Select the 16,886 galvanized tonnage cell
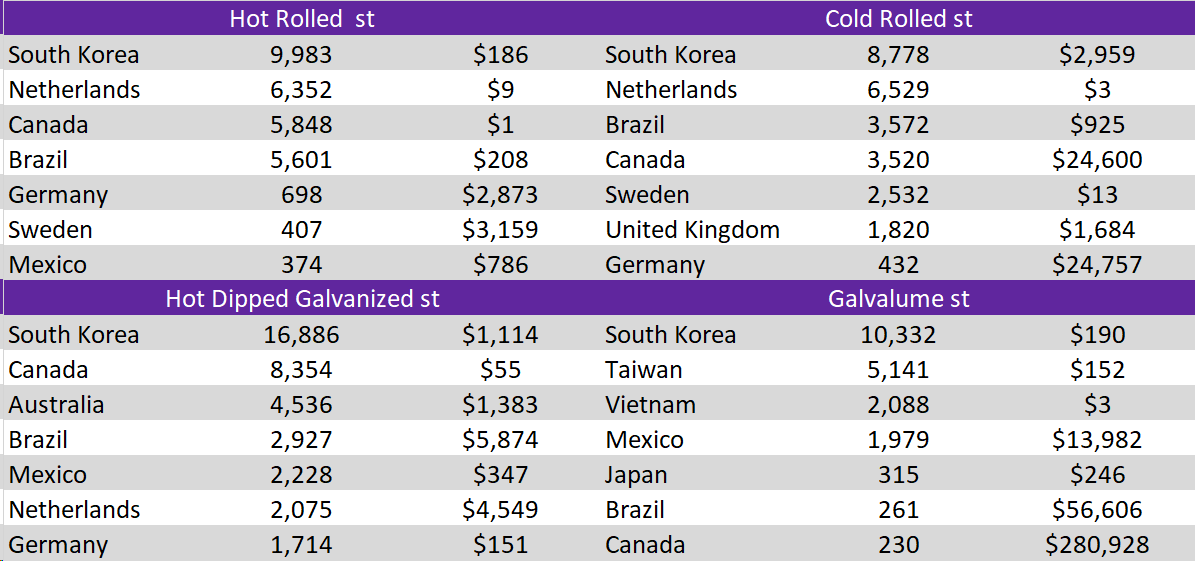The width and height of the screenshot is (1195, 561). pos(301,335)
